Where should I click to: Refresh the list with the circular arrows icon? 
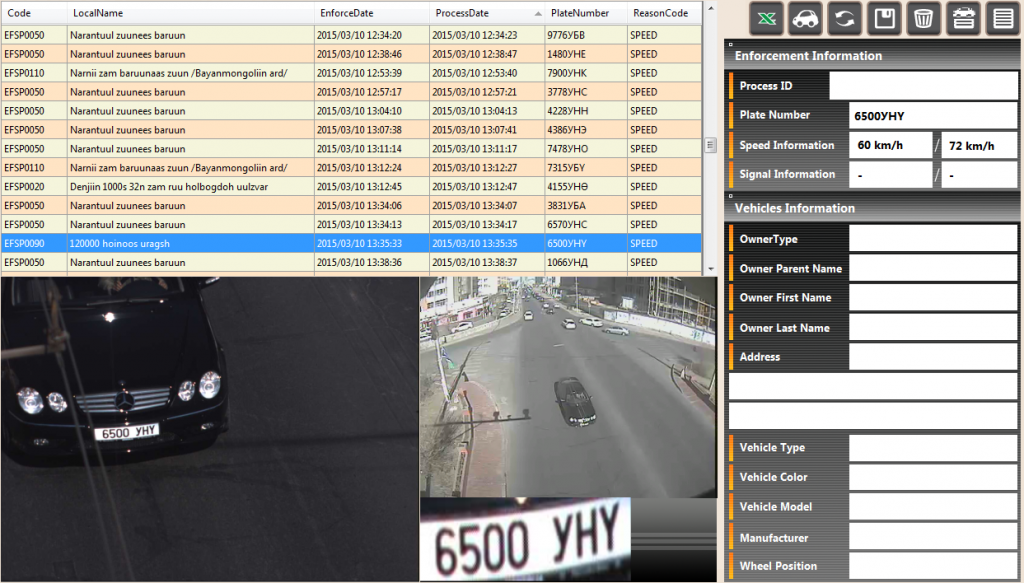click(x=845, y=19)
